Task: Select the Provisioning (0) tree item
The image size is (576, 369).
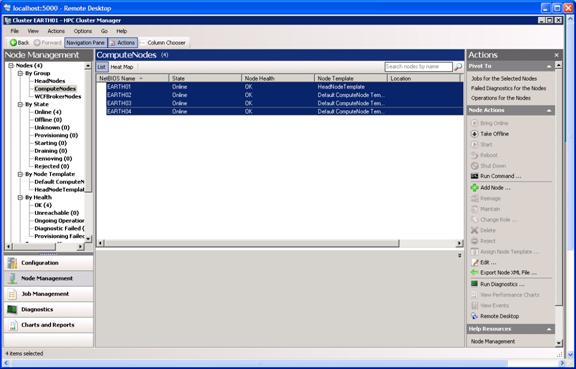Action: click(x=56, y=135)
